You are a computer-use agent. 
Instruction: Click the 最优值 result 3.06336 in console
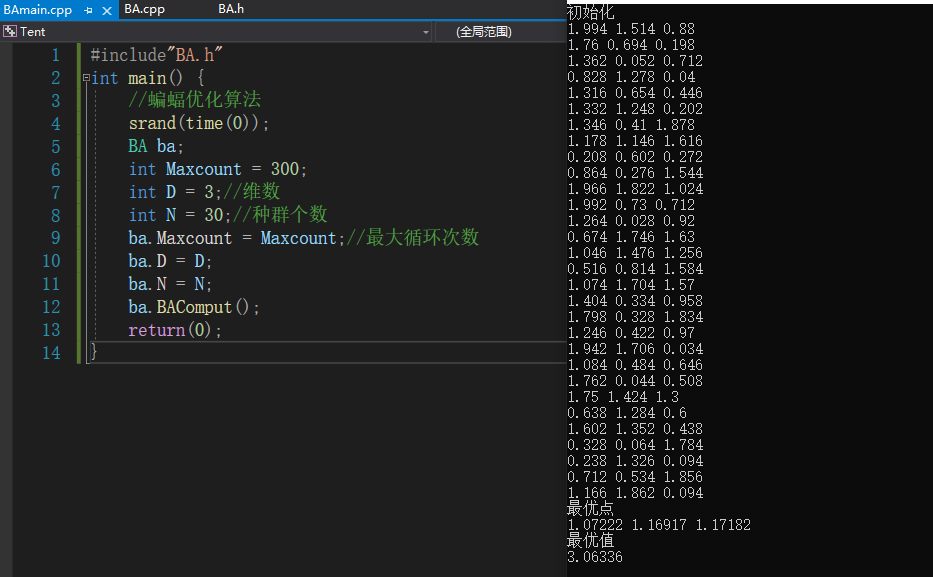[x=594, y=557]
